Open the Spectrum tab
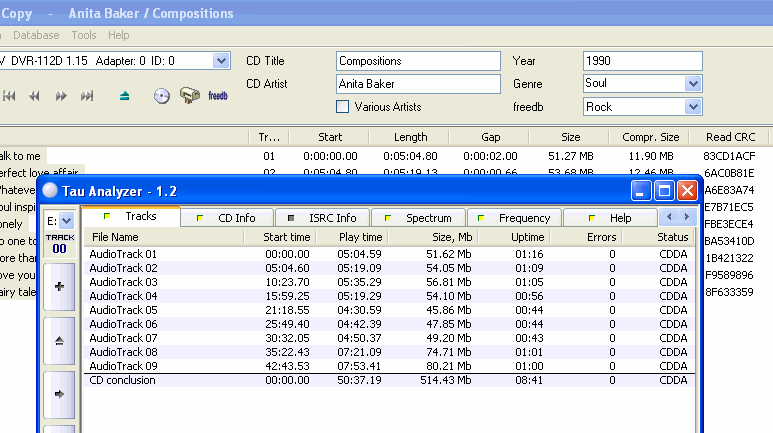 point(420,218)
